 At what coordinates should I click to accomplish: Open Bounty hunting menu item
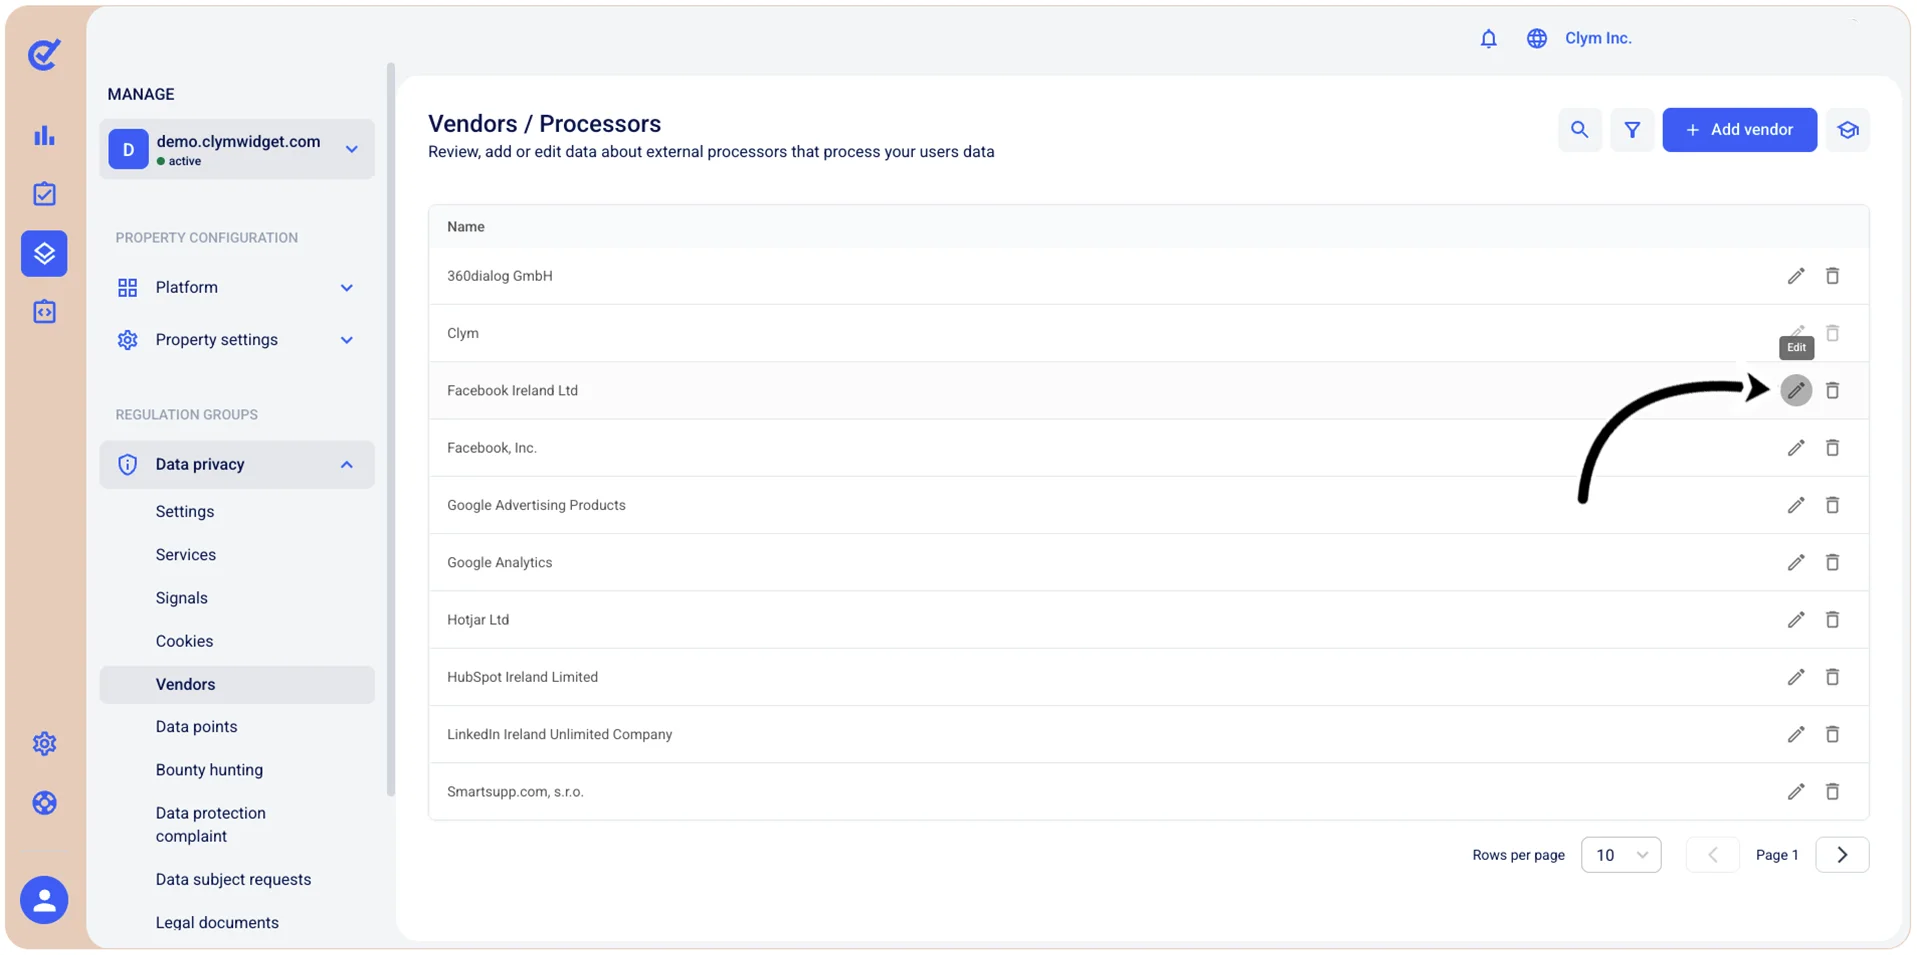coord(209,770)
